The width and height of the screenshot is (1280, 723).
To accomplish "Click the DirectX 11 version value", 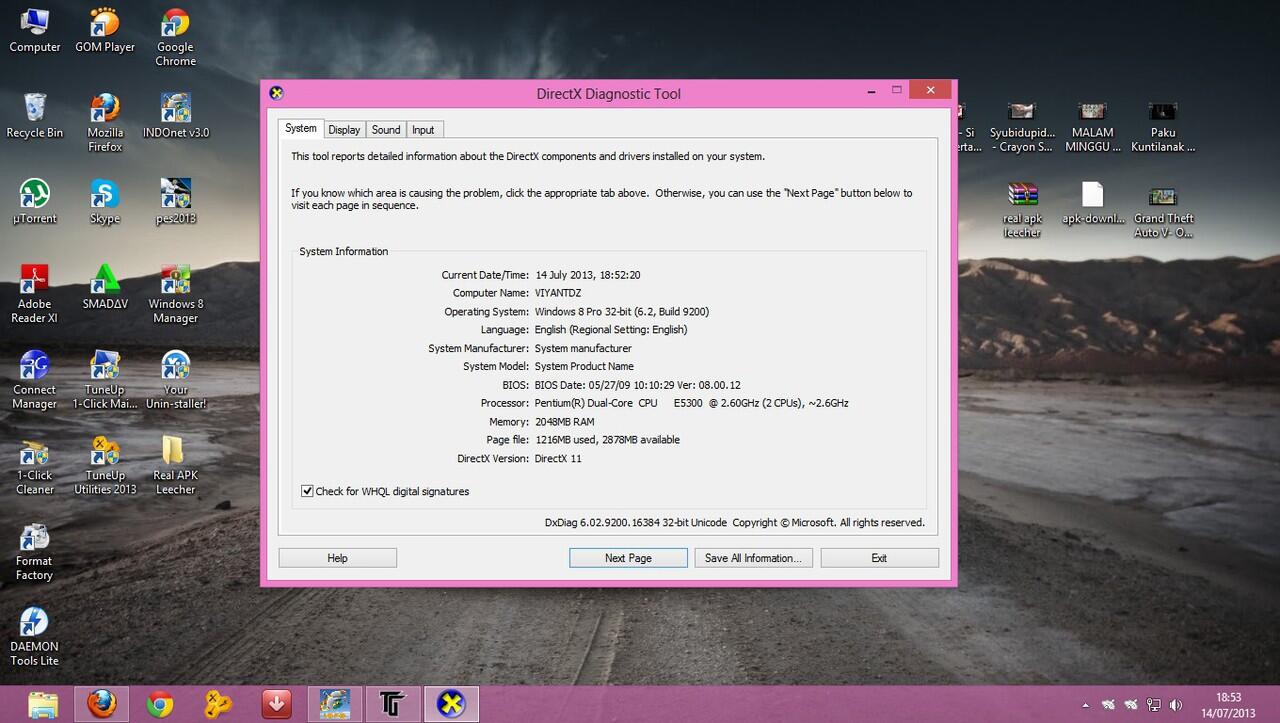I will pos(558,458).
